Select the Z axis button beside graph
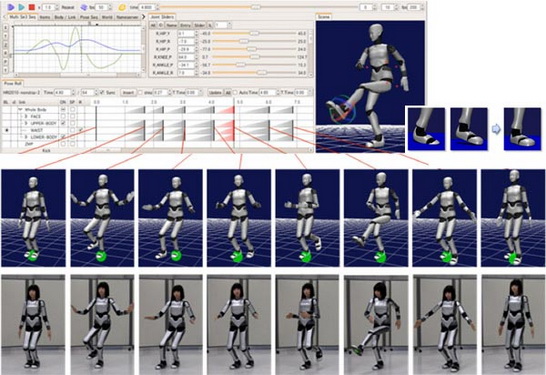Image resolution: width=546 pixels, height=375 pixels. tap(6, 45)
